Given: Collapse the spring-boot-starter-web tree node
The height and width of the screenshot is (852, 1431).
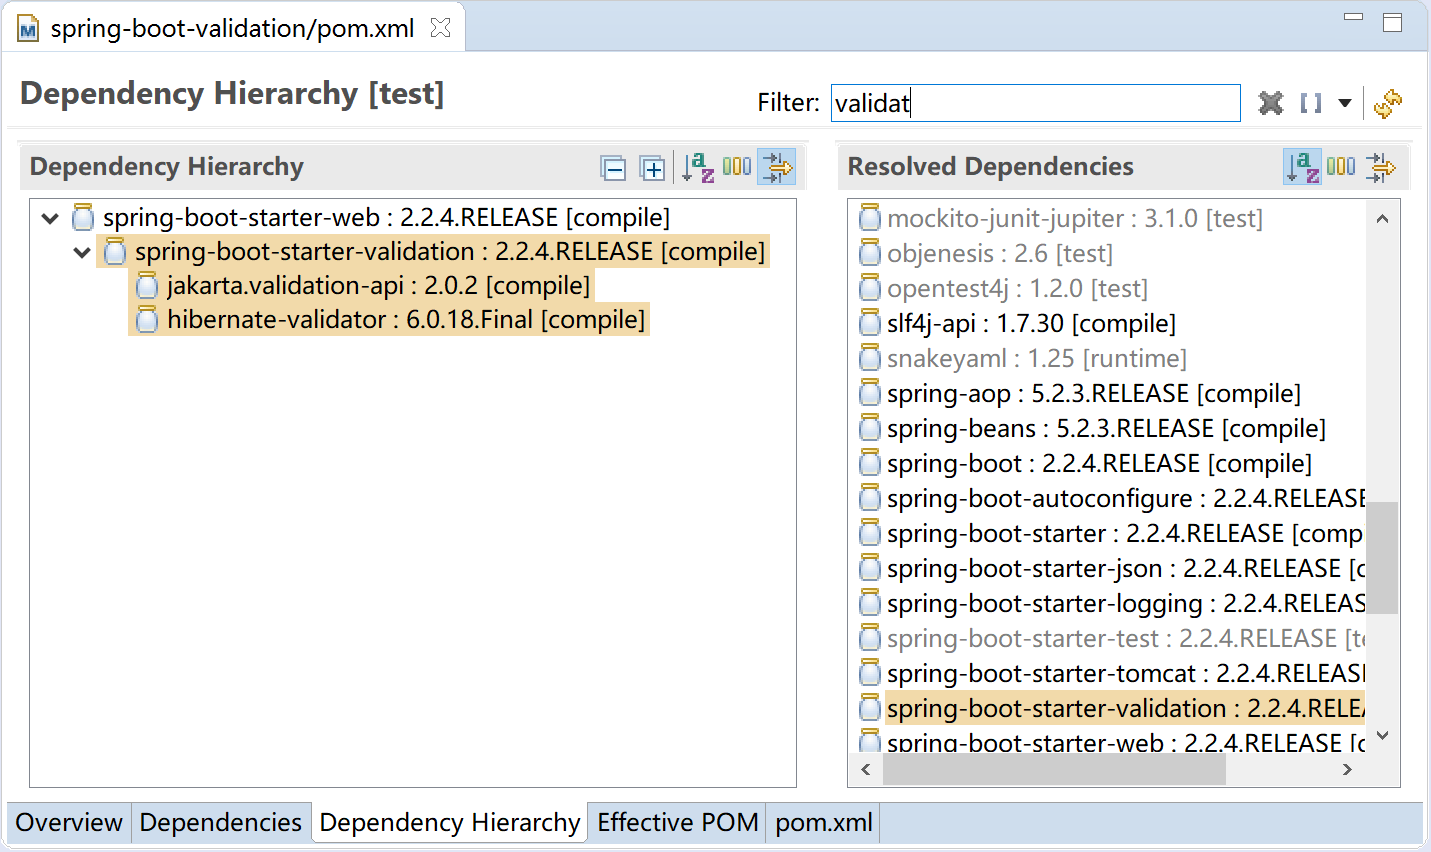Looking at the screenshot, I should coord(50,218).
